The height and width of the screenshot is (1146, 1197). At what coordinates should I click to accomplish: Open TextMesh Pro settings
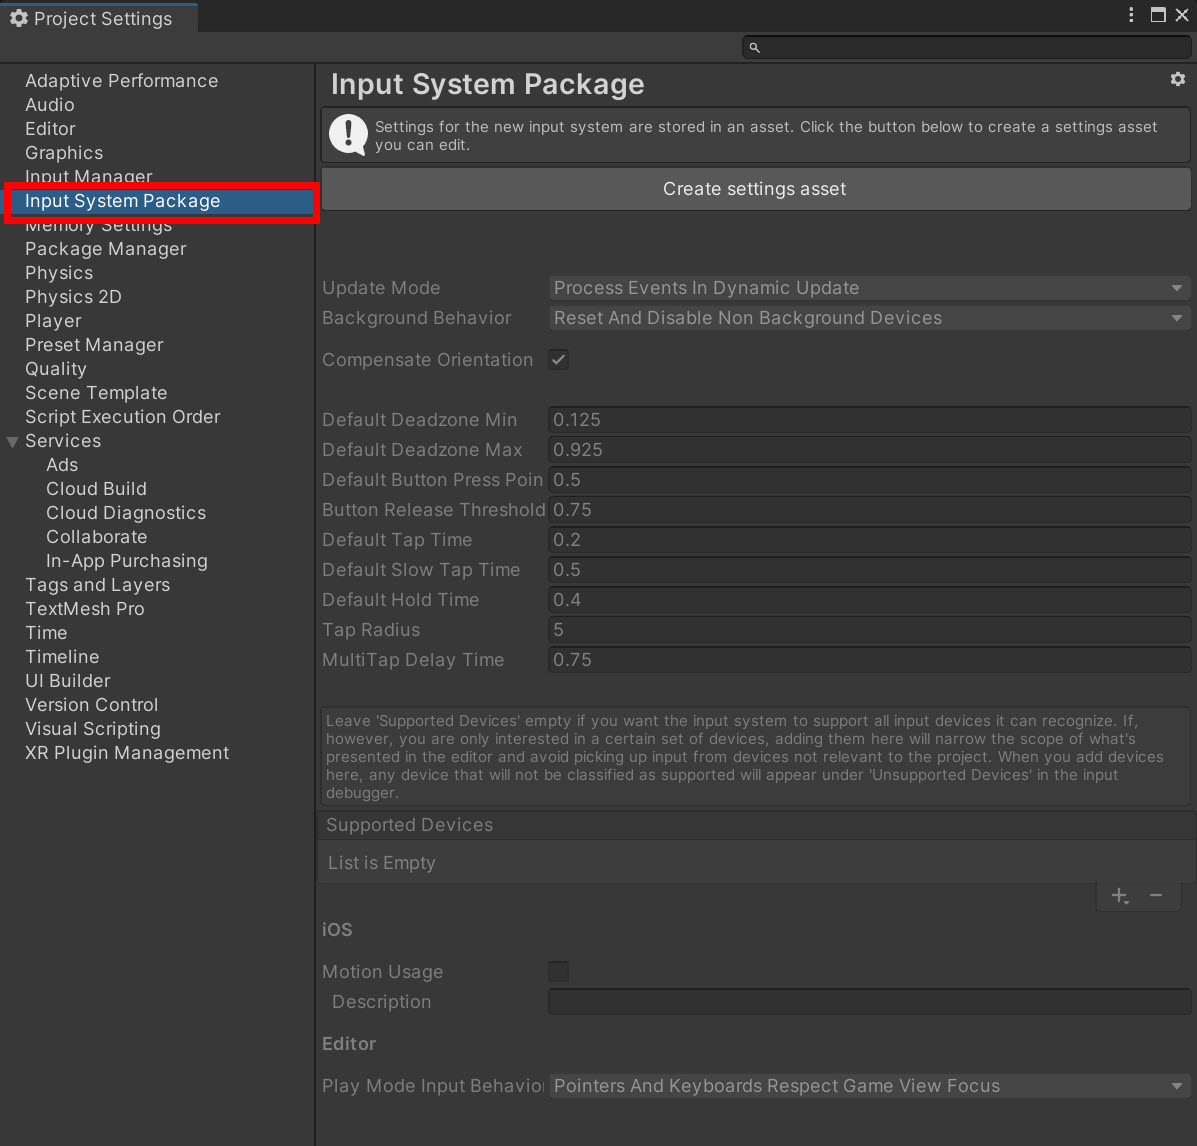tap(85, 609)
